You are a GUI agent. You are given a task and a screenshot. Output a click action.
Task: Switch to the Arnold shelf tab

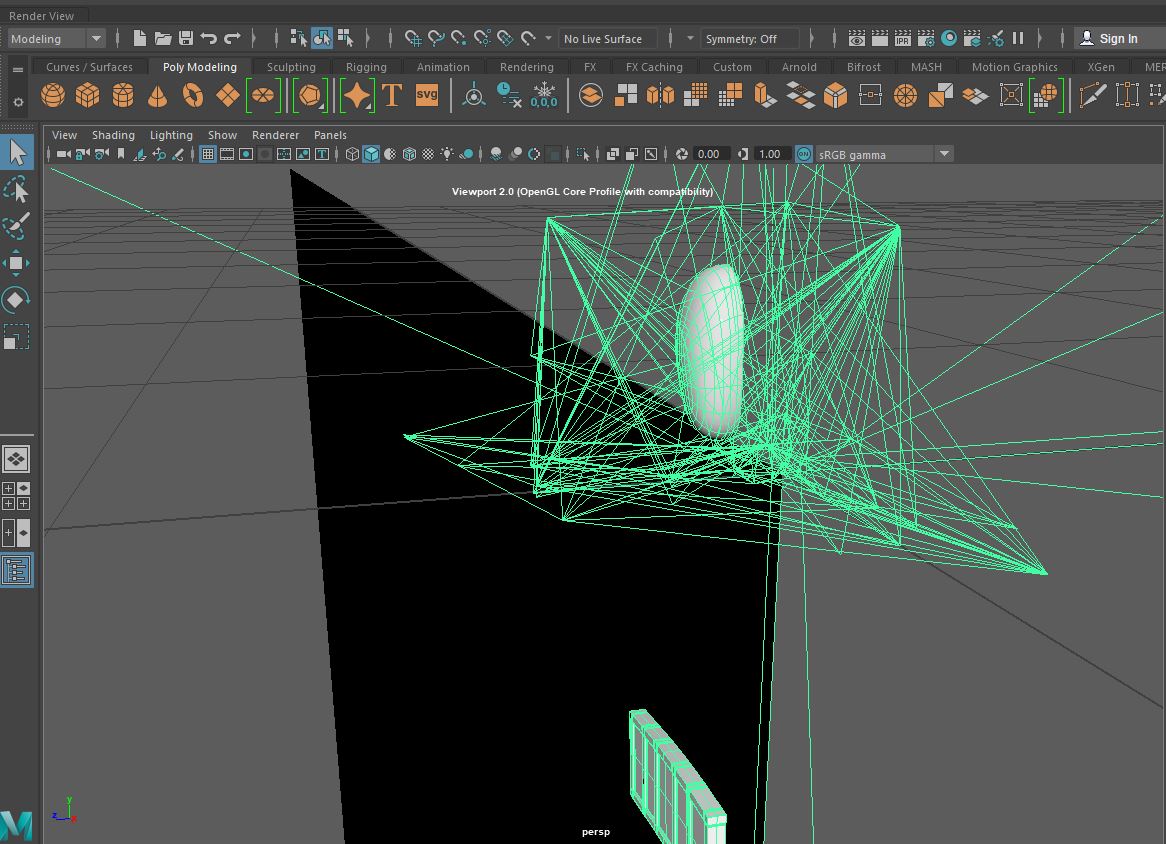pyautogui.click(x=799, y=66)
